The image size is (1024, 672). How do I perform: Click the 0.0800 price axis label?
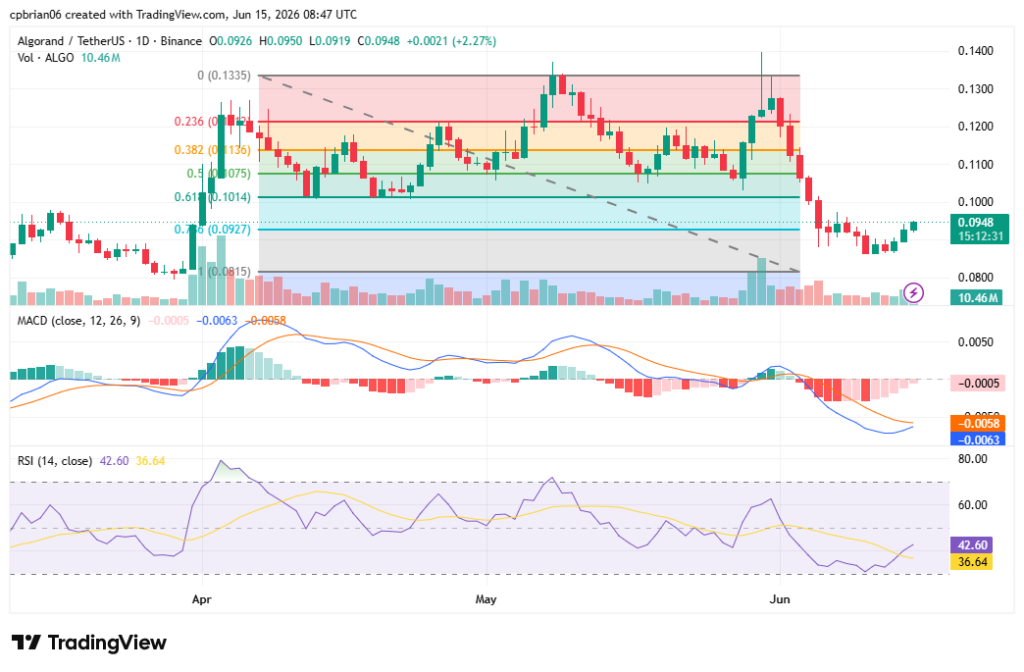[x=976, y=278]
